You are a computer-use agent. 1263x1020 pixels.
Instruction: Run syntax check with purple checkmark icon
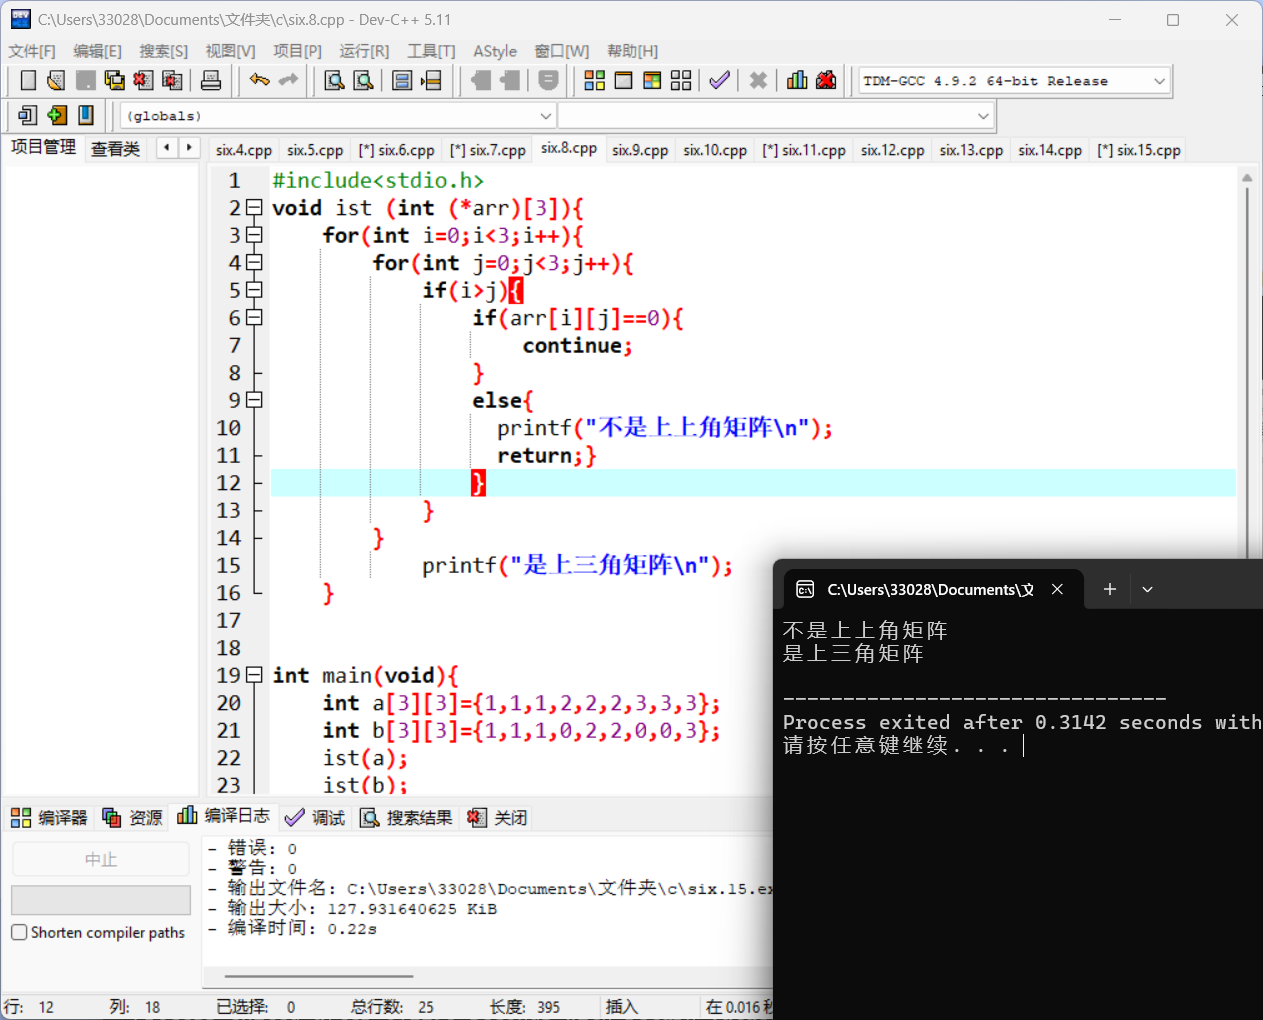pos(719,80)
